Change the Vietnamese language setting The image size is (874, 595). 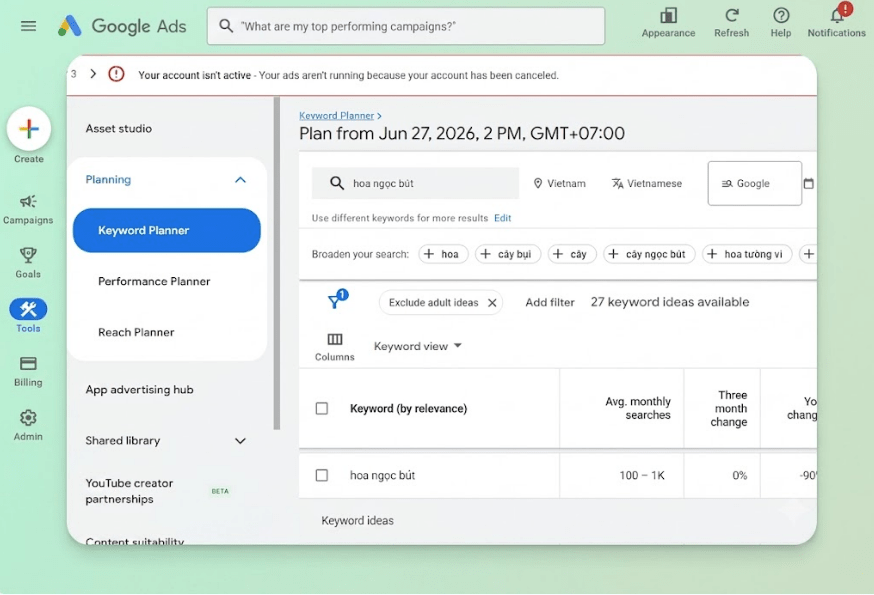point(647,183)
